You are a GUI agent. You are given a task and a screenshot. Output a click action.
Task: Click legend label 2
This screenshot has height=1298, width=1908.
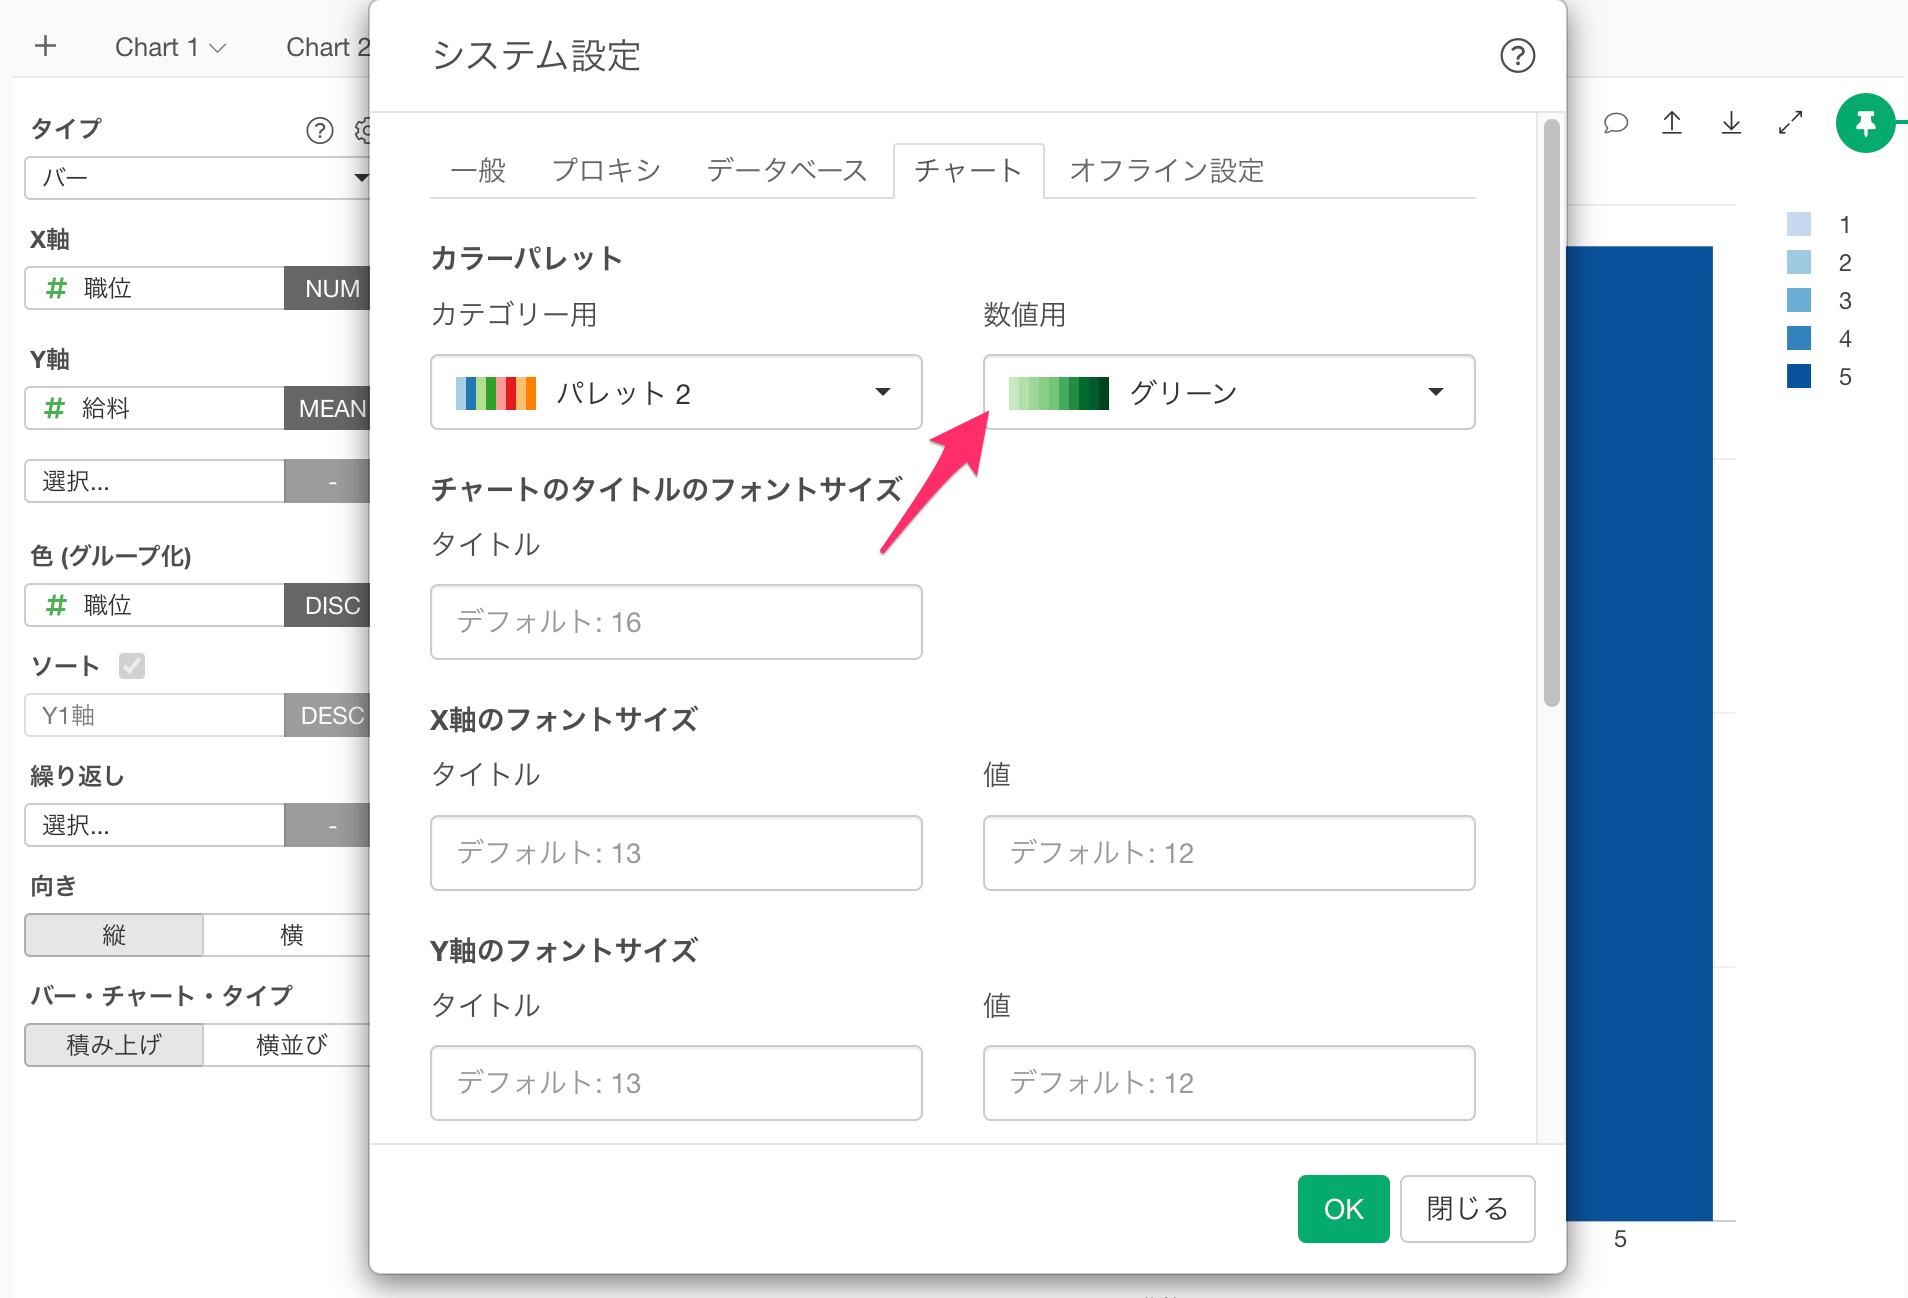pos(1845,263)
